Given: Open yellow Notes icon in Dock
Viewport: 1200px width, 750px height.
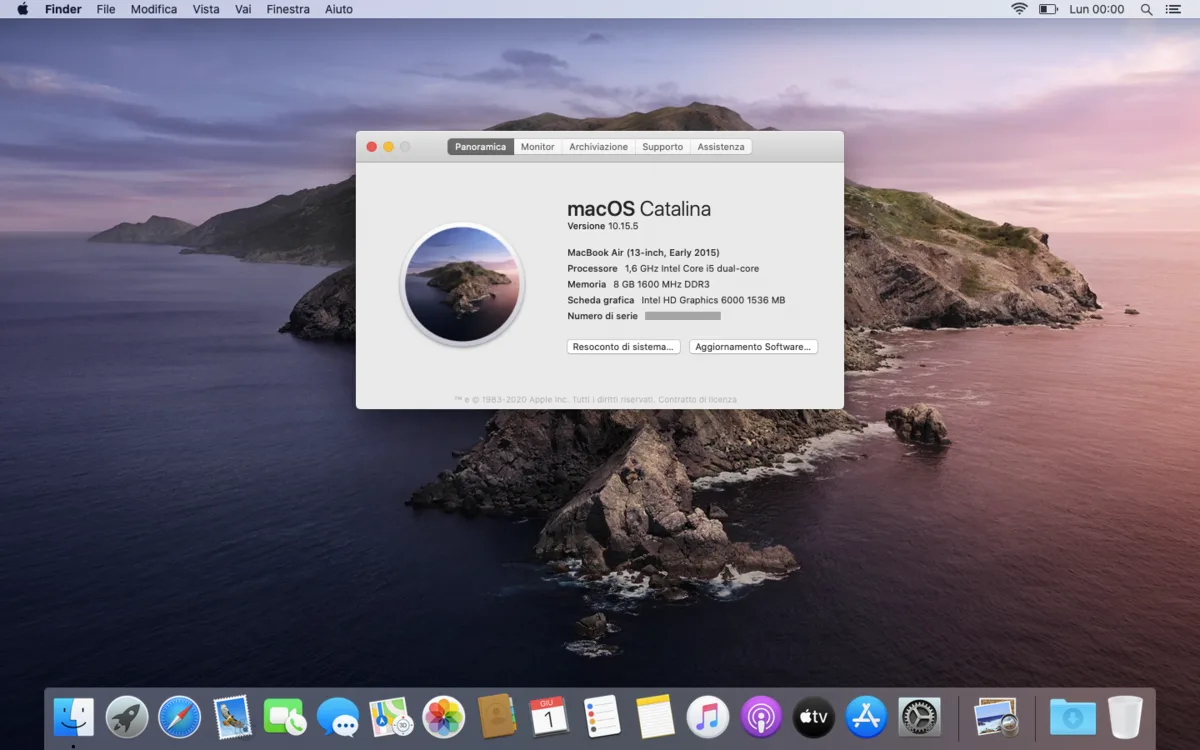Looking at the screenshot, I should click(655, 717).
